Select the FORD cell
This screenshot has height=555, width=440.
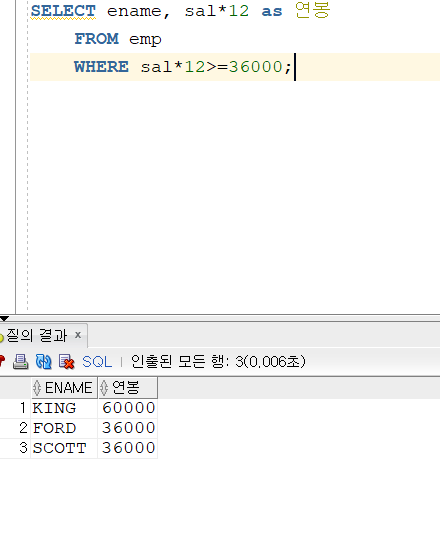pyautogui.click(x=64, y=428)
